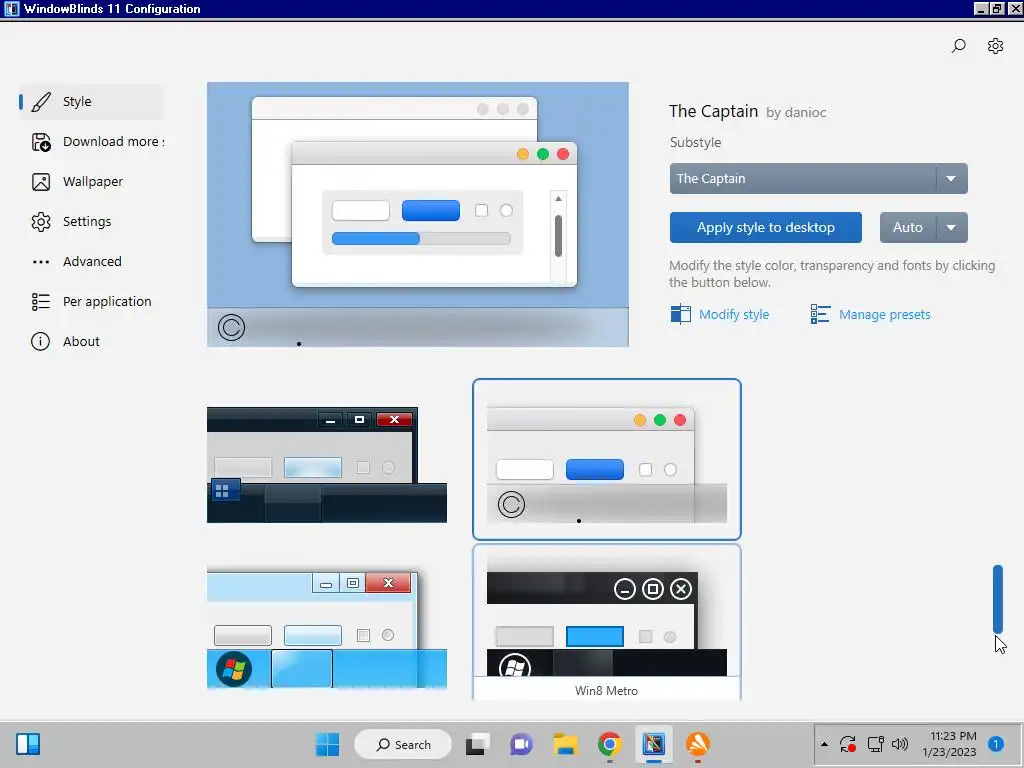Click the Wallpaper picture icon
The image size is (1024, 768).
(40, 182)
